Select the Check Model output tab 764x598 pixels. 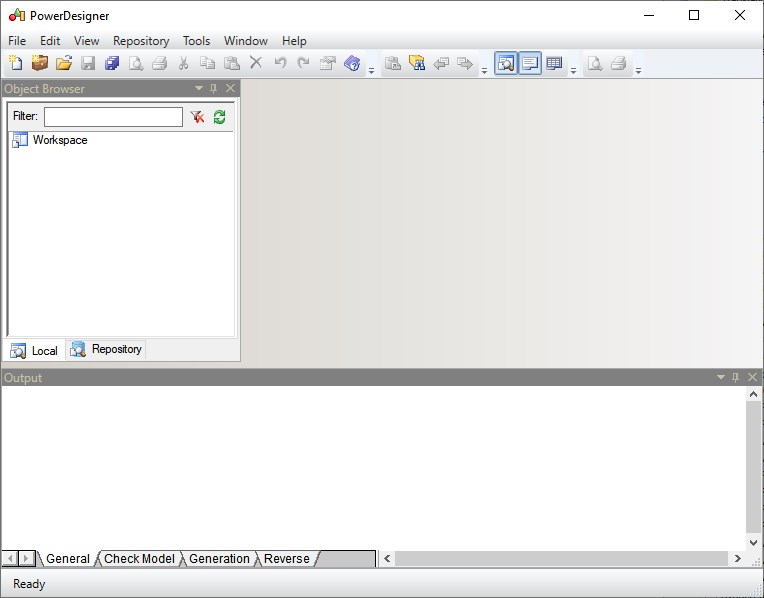coord(139,559)
